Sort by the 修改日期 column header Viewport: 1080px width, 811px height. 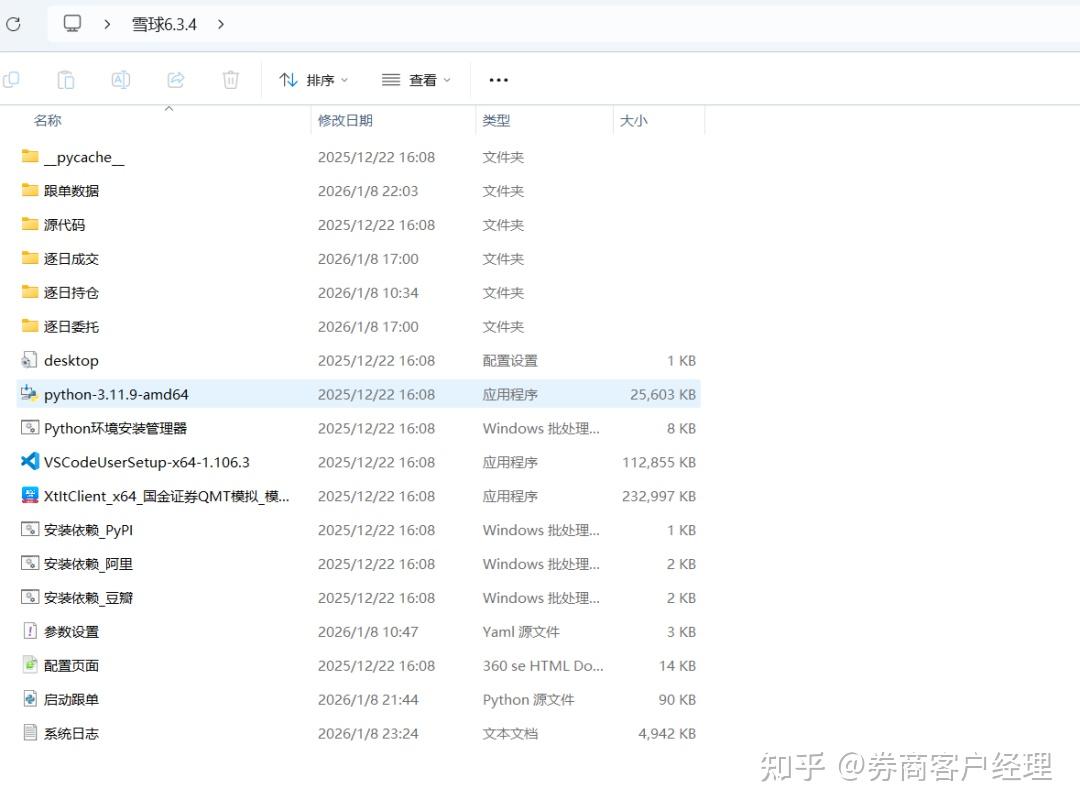coord(345,121)
